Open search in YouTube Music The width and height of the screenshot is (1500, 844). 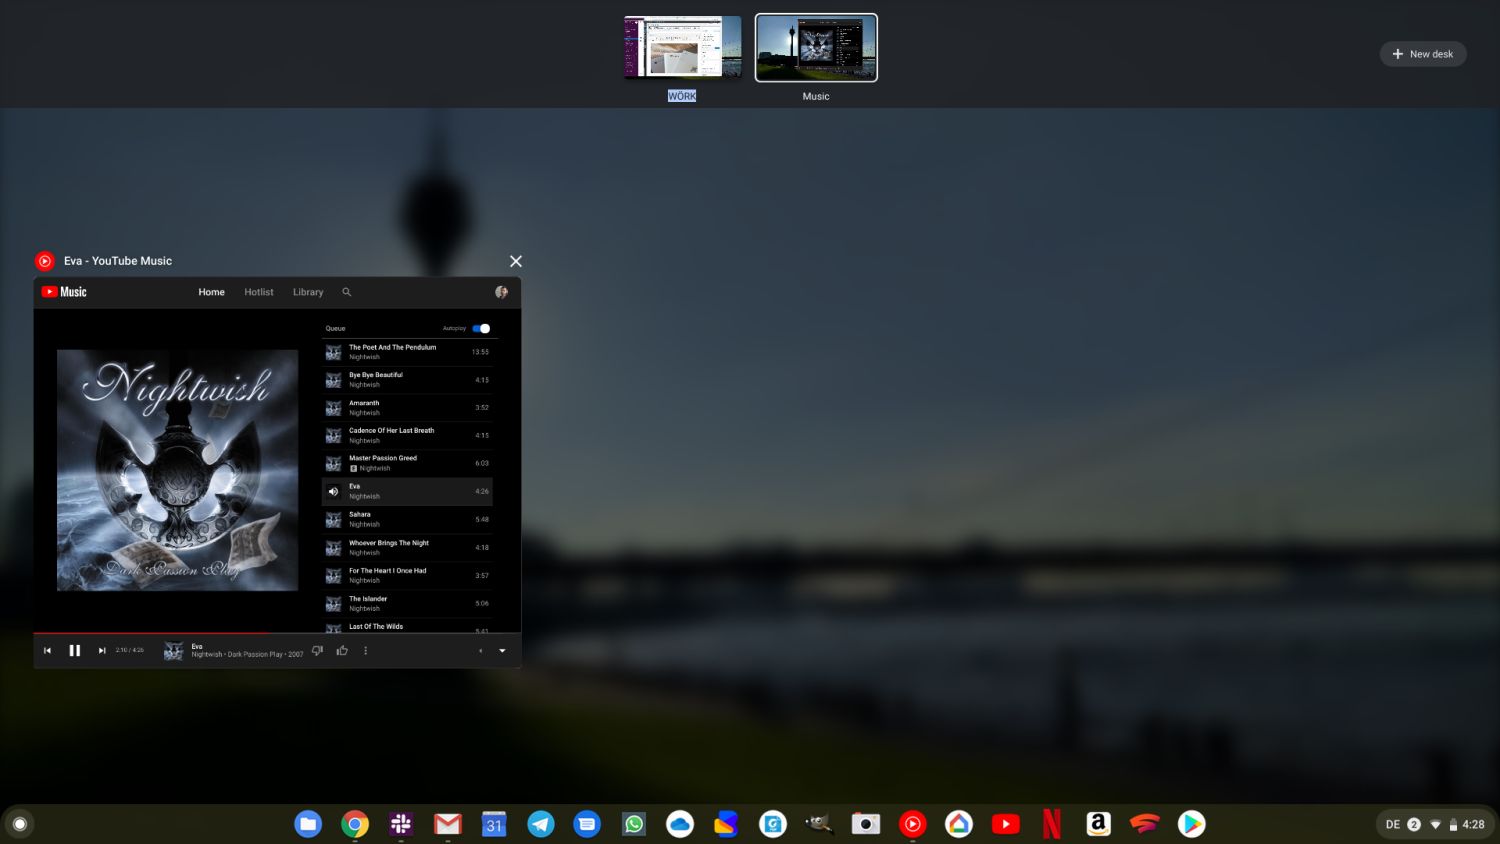coord(347,292)
